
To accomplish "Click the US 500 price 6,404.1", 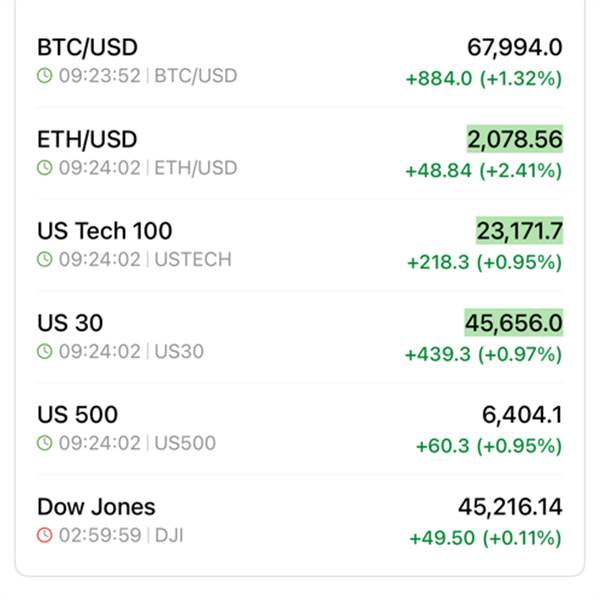I will point(522,415).
